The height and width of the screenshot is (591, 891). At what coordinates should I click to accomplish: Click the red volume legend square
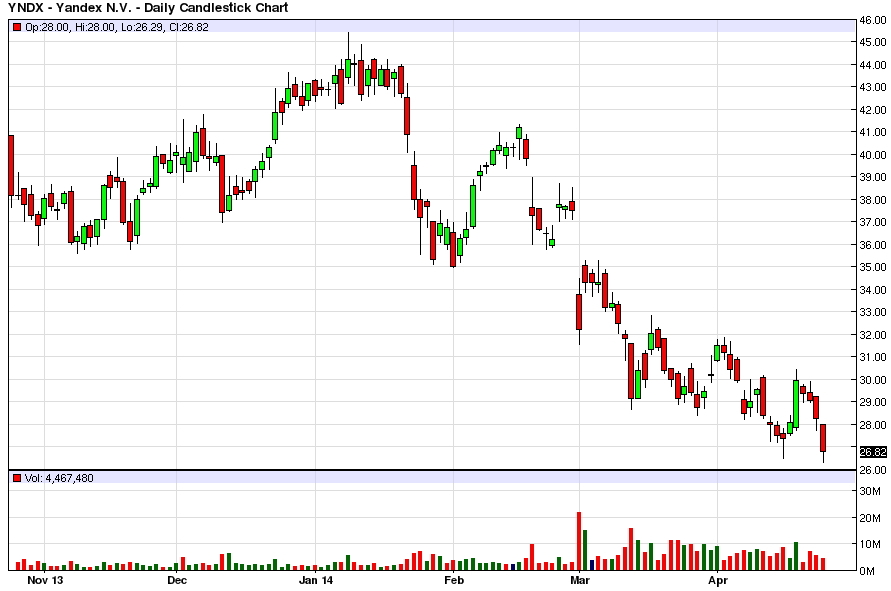tap(17, 478)
